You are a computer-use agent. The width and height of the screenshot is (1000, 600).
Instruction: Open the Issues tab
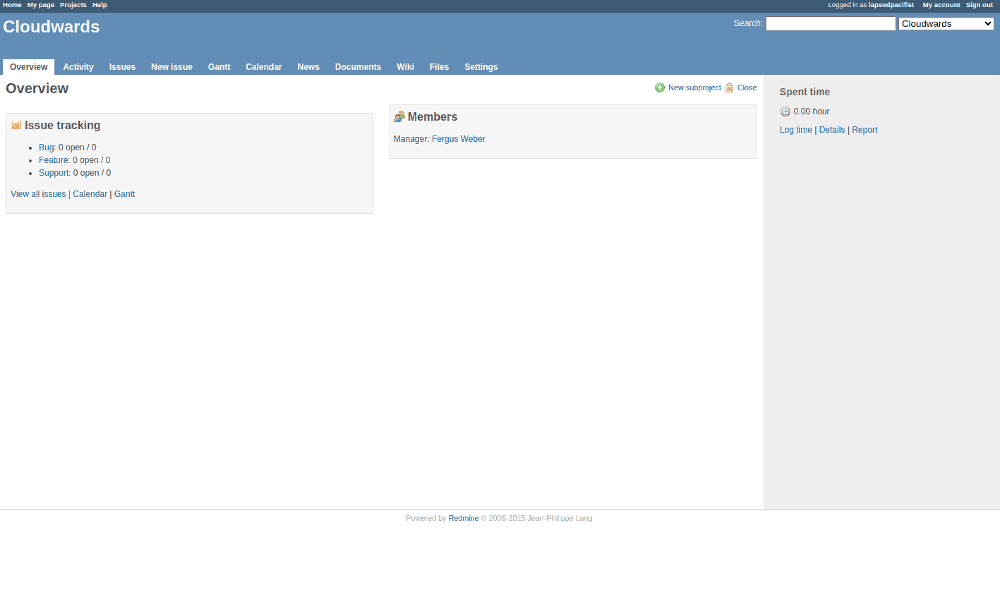[x=122, y=67]
